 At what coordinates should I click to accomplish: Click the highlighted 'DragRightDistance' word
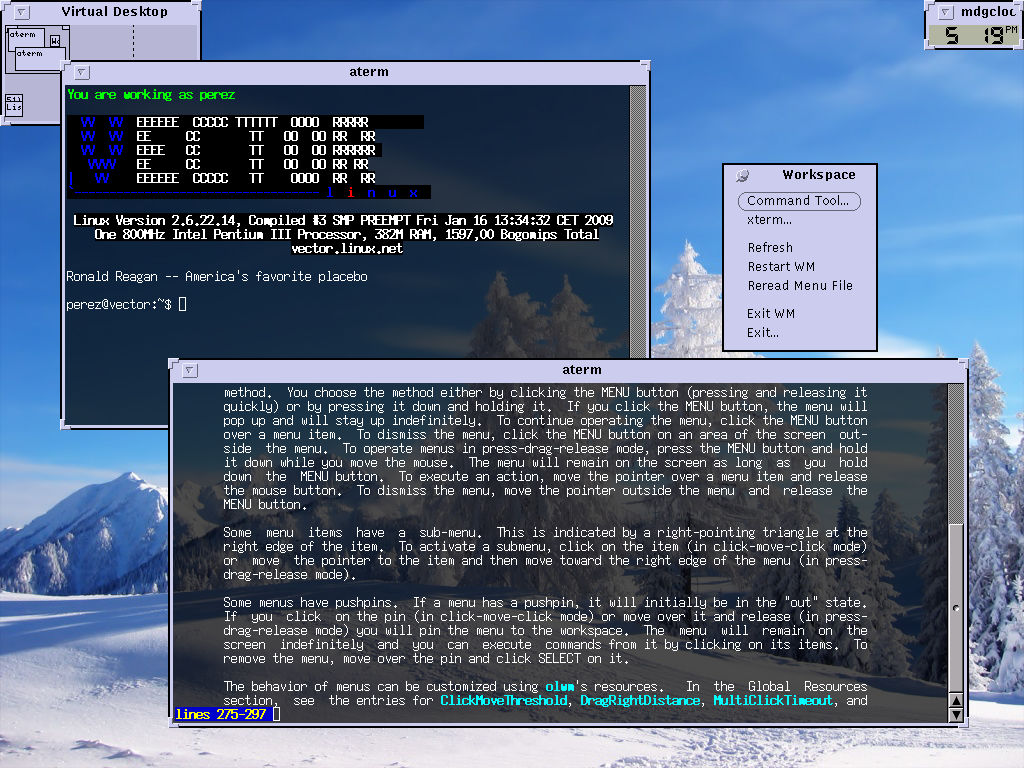pyautogui.click(x=640, y=700)
